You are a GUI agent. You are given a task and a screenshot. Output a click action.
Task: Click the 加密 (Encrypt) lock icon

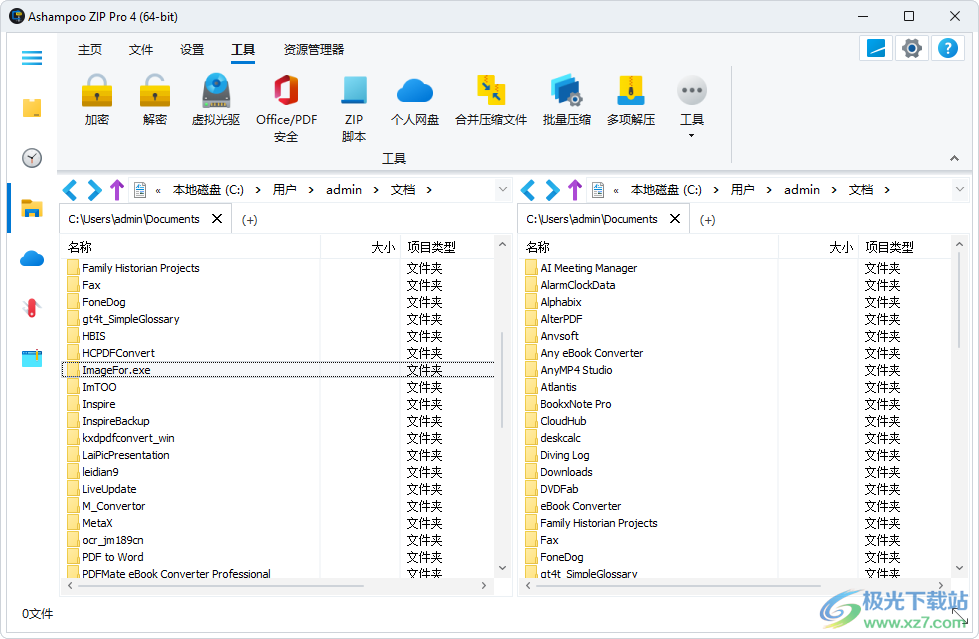(x=97, y=91)
